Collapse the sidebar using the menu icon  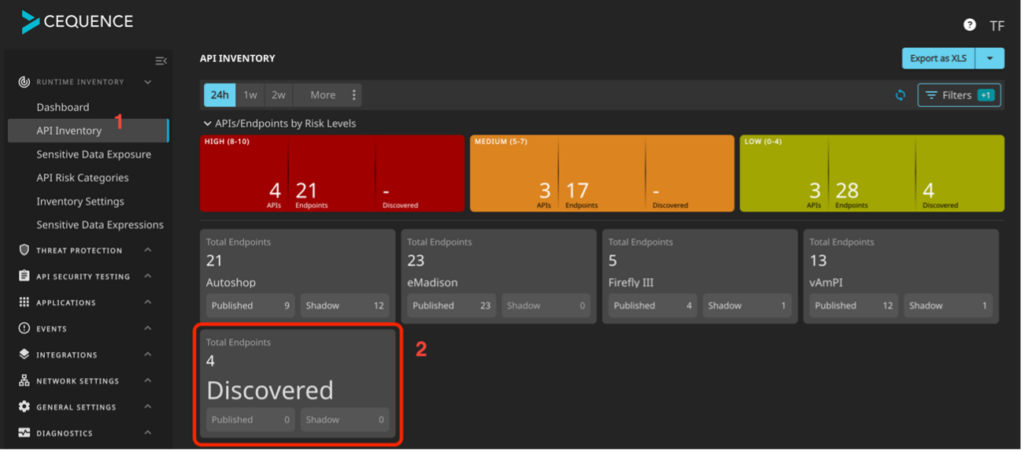[161, 61]
